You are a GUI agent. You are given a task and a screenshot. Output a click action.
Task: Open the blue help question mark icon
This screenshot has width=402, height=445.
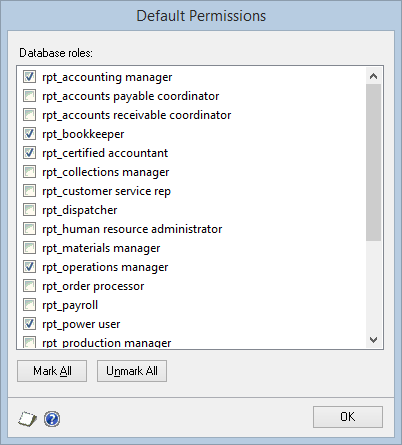click(x=52, y=419)
